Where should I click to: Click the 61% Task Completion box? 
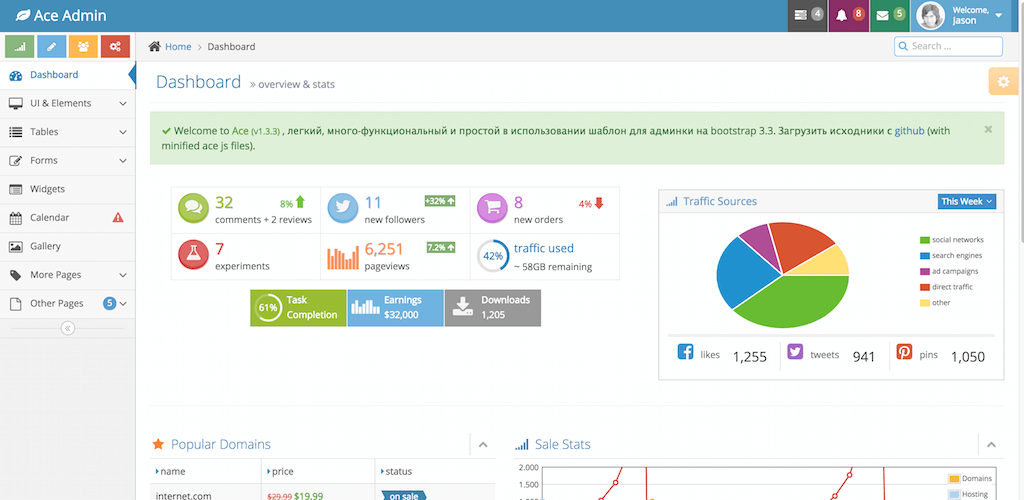coord(298,308)
